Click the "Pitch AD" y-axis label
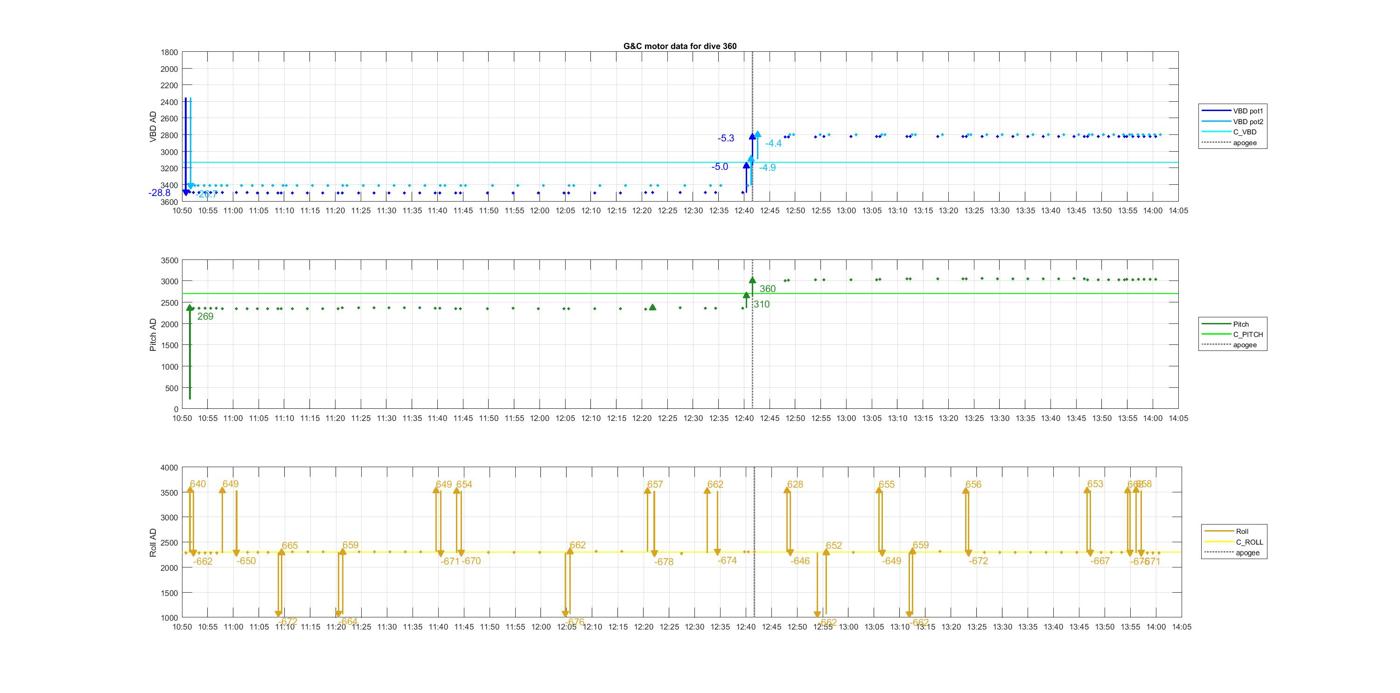Screen dimensions: 1400x693 (154, 334)
